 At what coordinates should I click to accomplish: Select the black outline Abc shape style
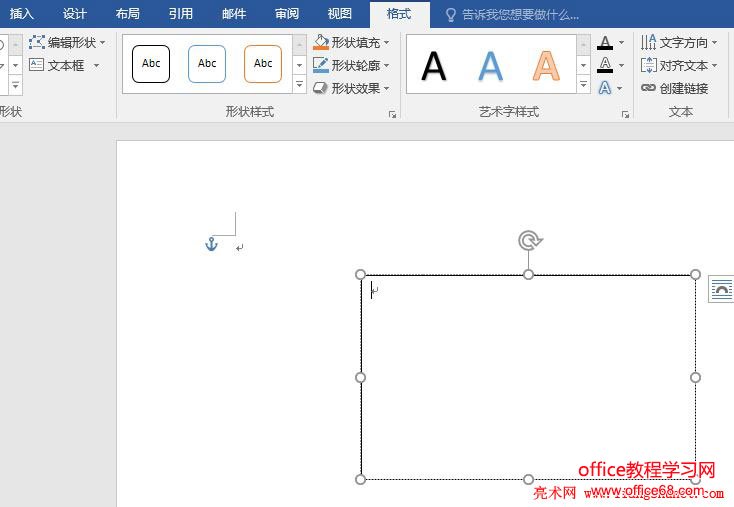151,64
